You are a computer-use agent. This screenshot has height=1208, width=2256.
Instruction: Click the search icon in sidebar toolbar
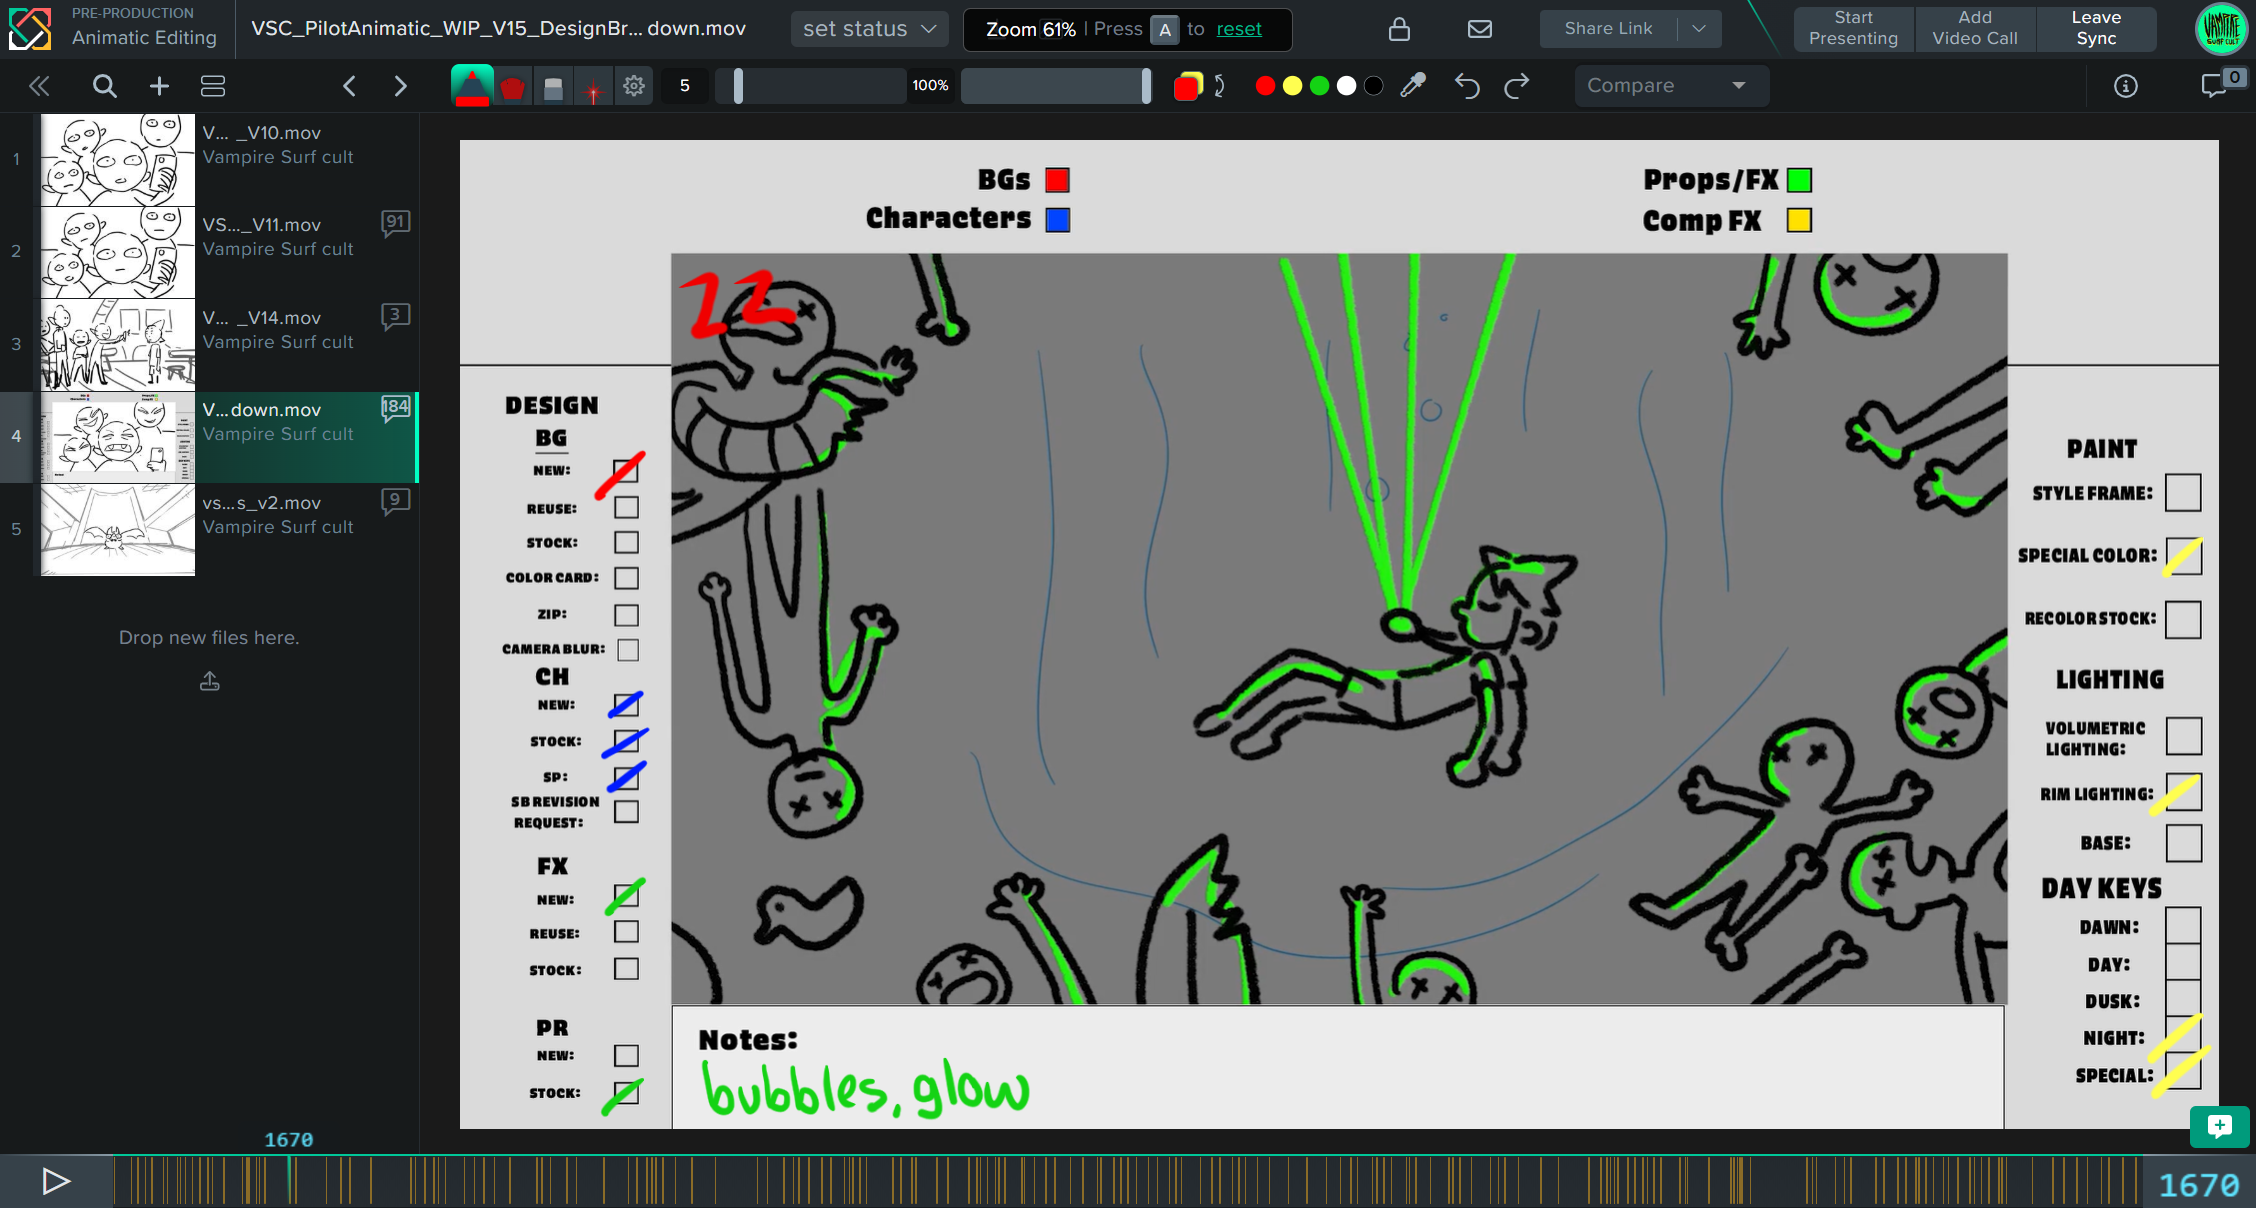click(104, 86)
